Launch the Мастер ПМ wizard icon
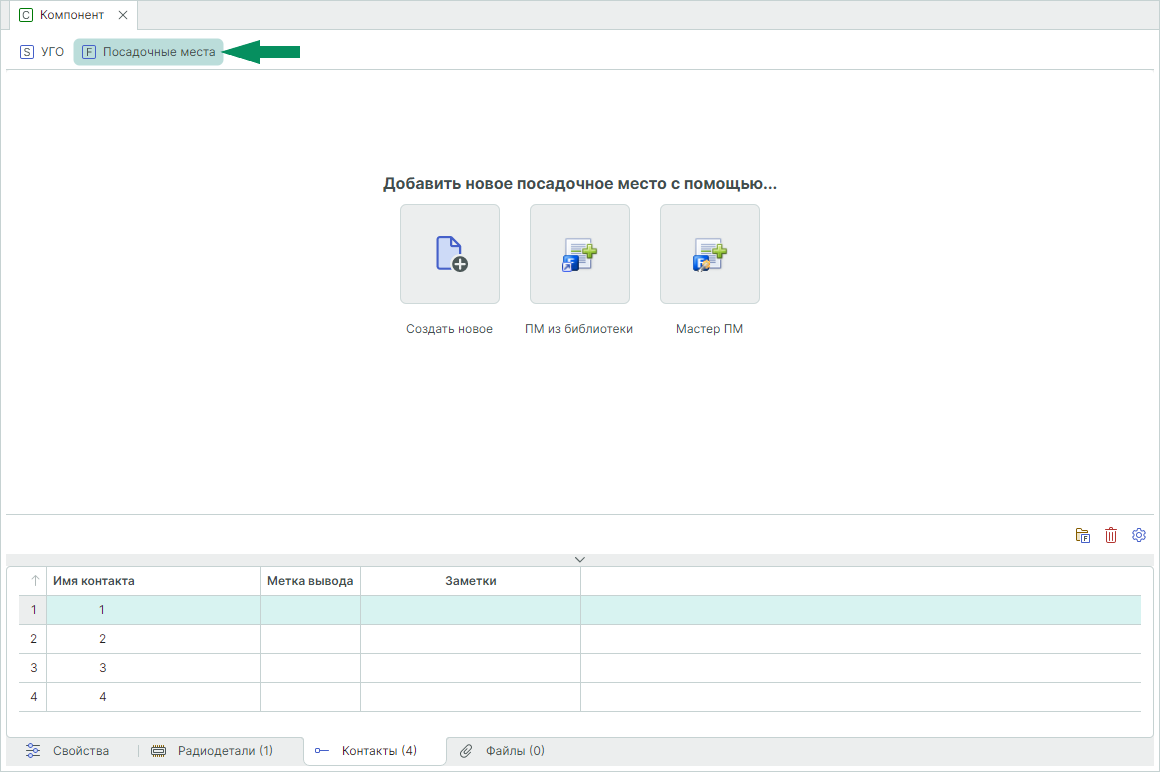 pos(710,254)
